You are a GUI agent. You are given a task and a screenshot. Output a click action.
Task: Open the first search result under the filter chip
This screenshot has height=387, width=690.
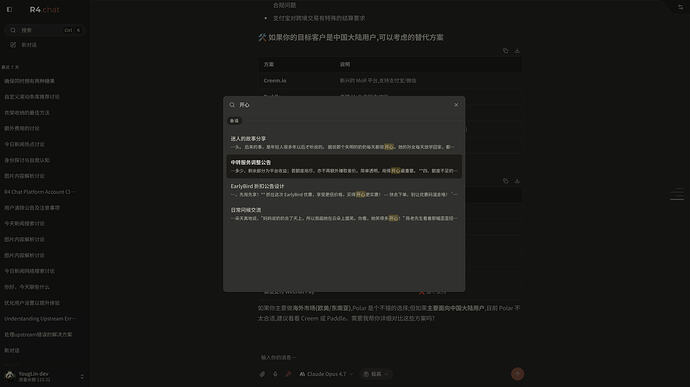pyautogui.click(x=344, y=143)
